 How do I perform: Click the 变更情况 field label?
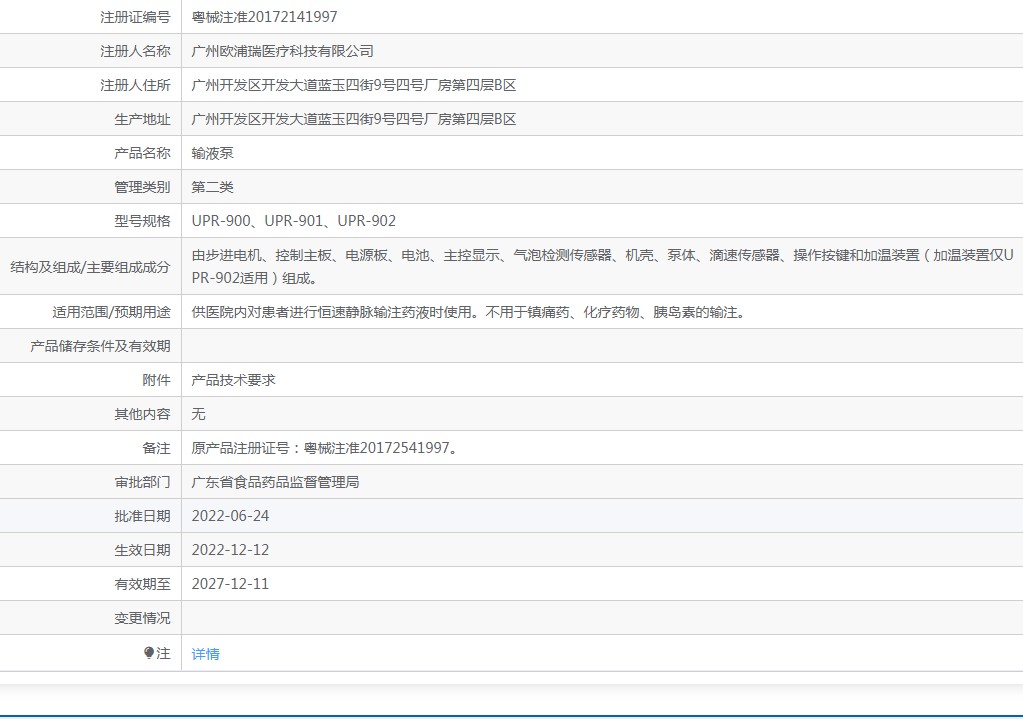[x=142, y=618]
